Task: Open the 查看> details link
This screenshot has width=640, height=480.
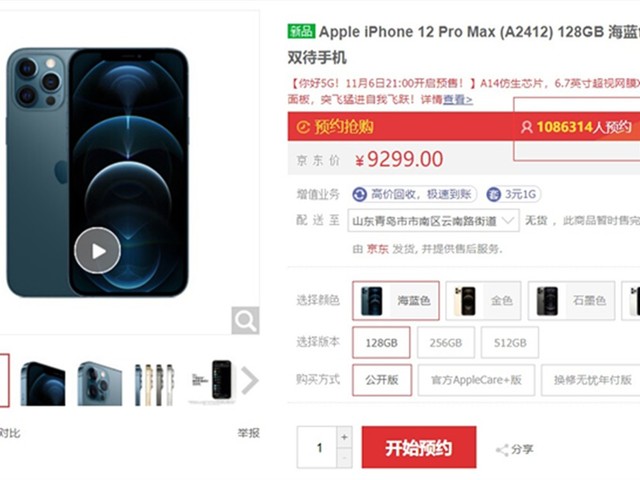Action: [458, 99]
